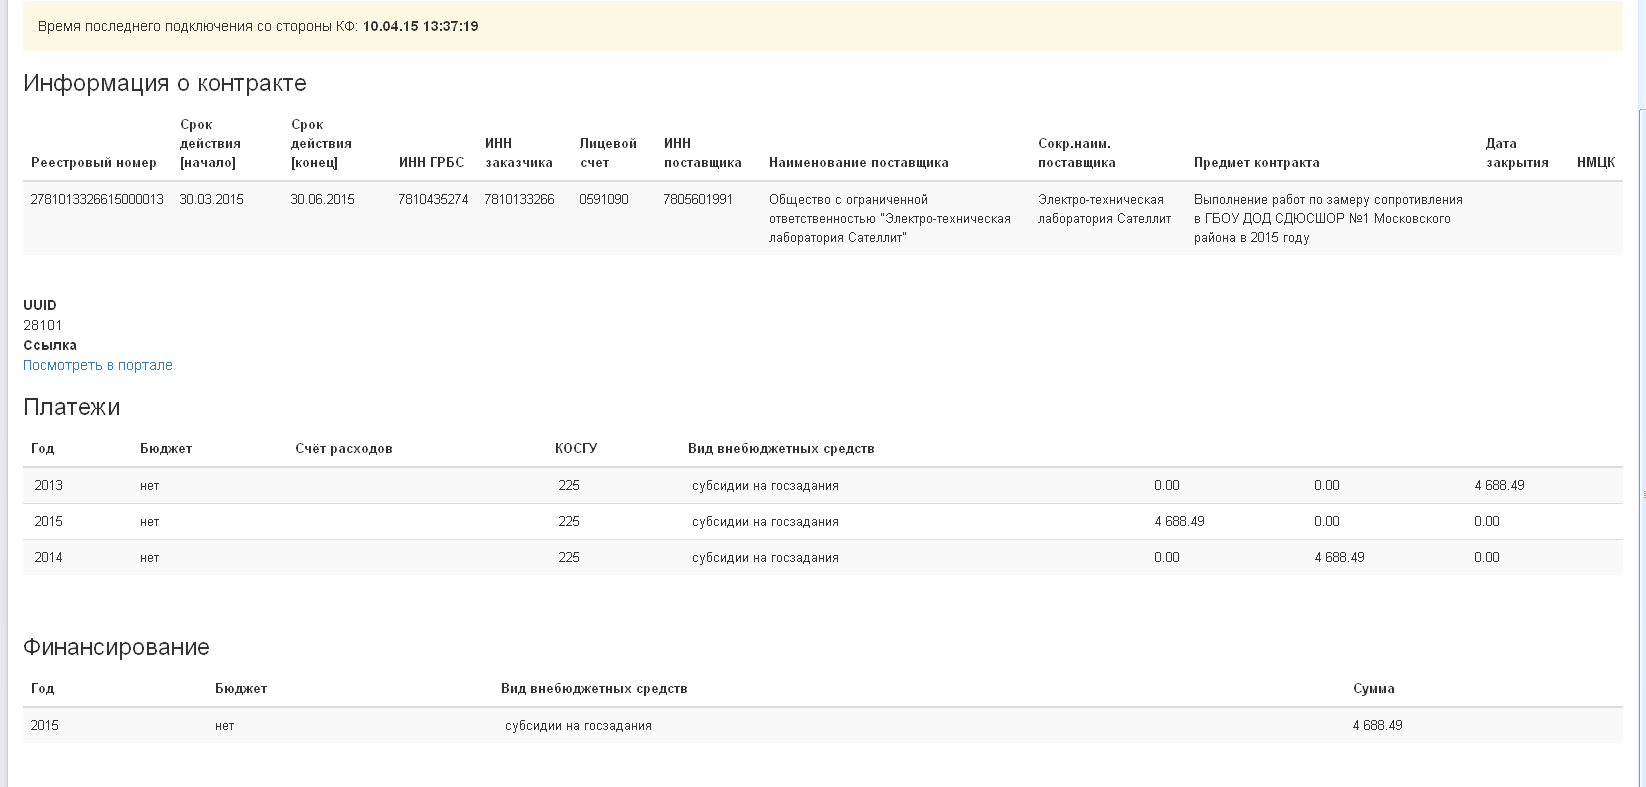Select amount 4 688.49 in the 2014 row

[1339, 557]
